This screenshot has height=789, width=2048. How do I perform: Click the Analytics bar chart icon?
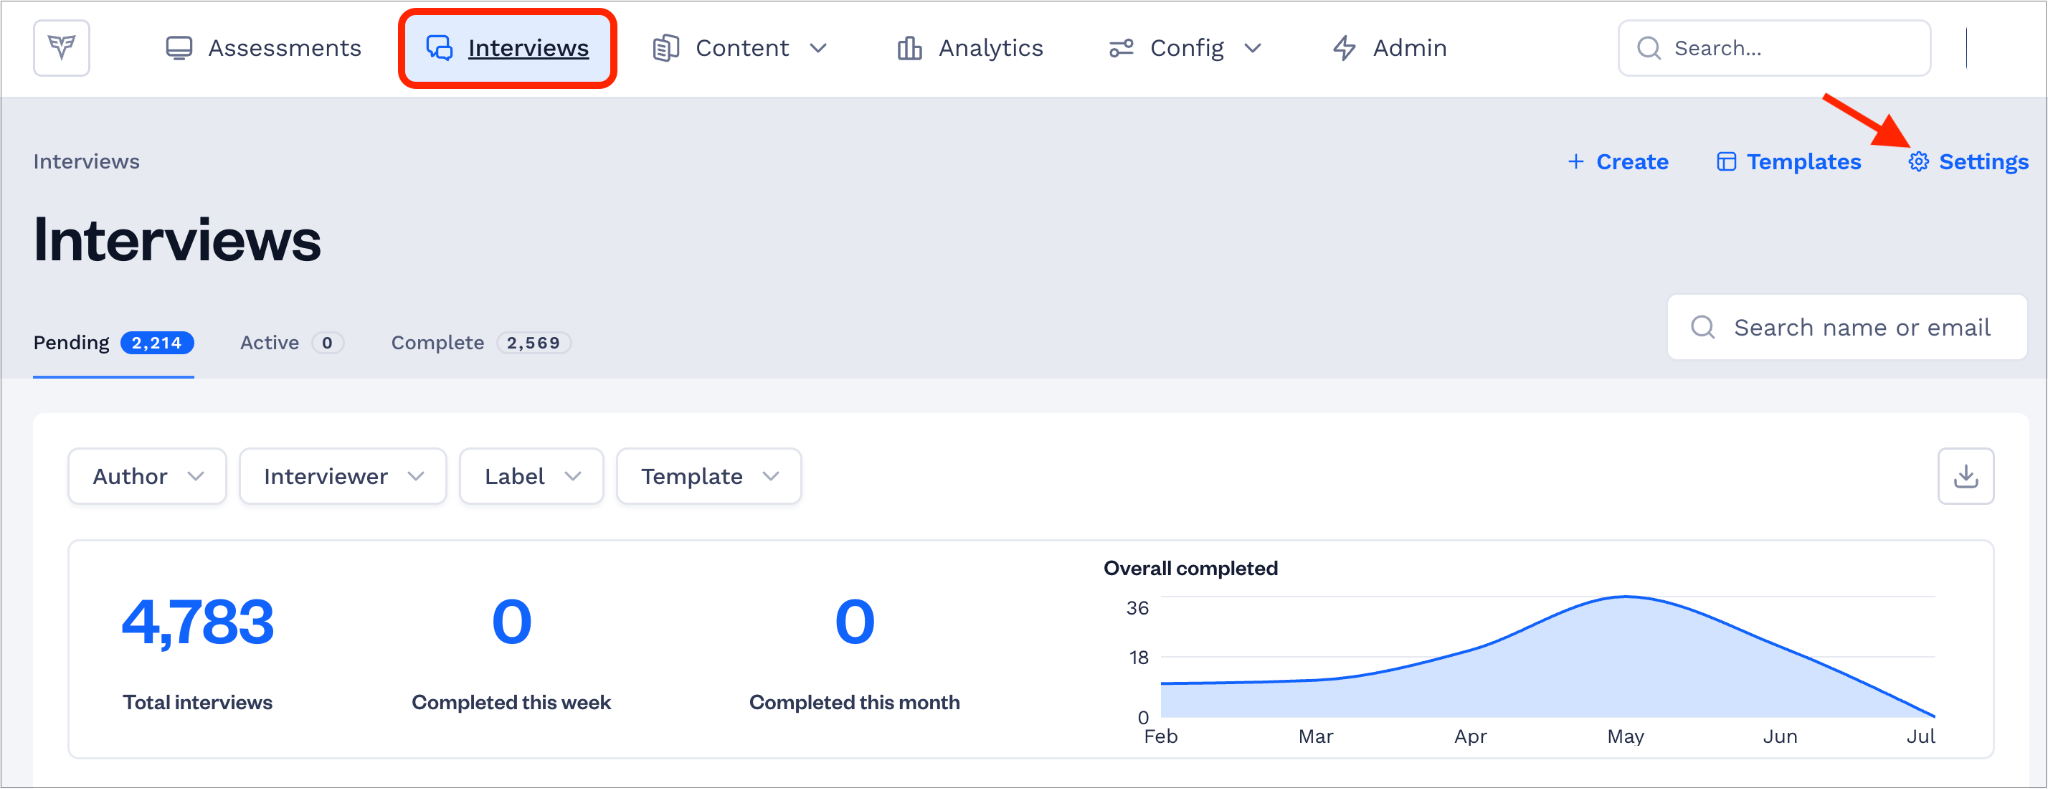coord(910,48)
